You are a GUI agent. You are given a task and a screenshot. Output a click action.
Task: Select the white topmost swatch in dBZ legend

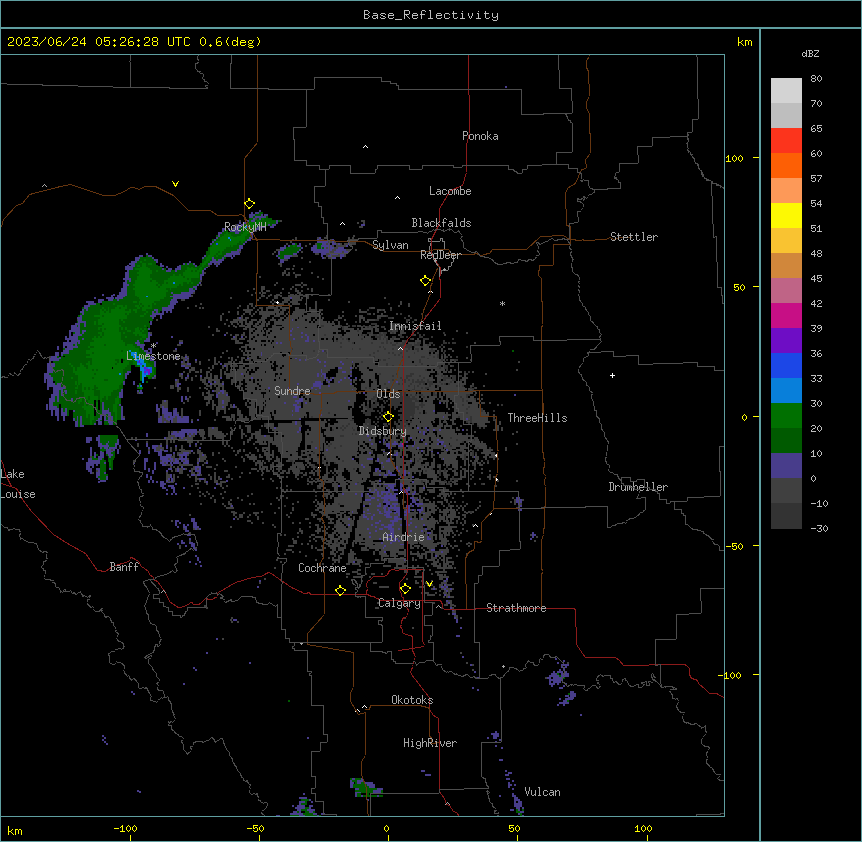(x=786, y=91)
